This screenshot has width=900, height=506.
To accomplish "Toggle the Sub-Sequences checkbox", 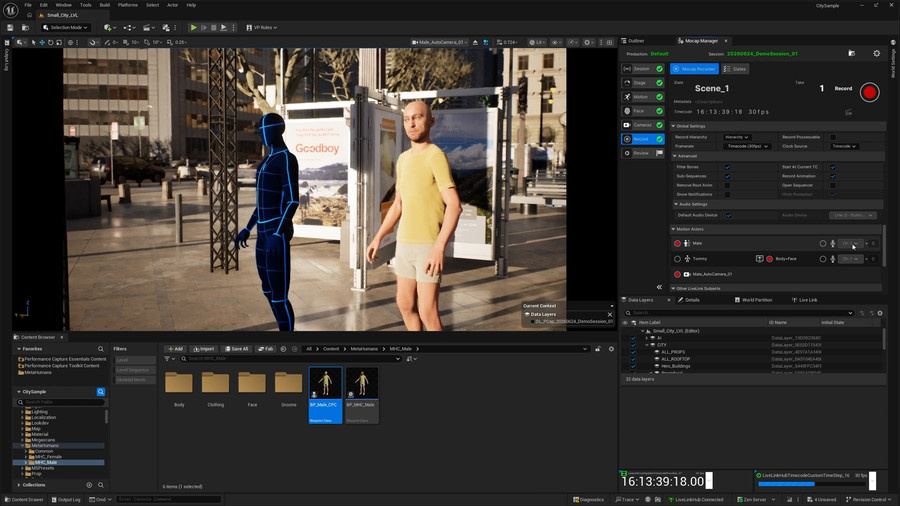I will (x=727, y=176).
